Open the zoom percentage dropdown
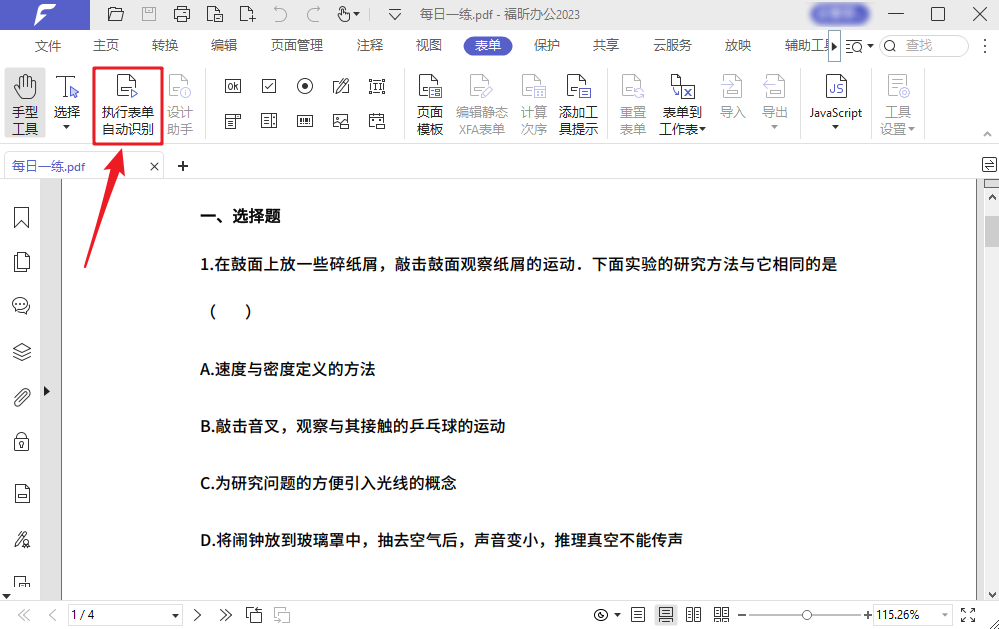The image size is (999, 629). point(944,614)
